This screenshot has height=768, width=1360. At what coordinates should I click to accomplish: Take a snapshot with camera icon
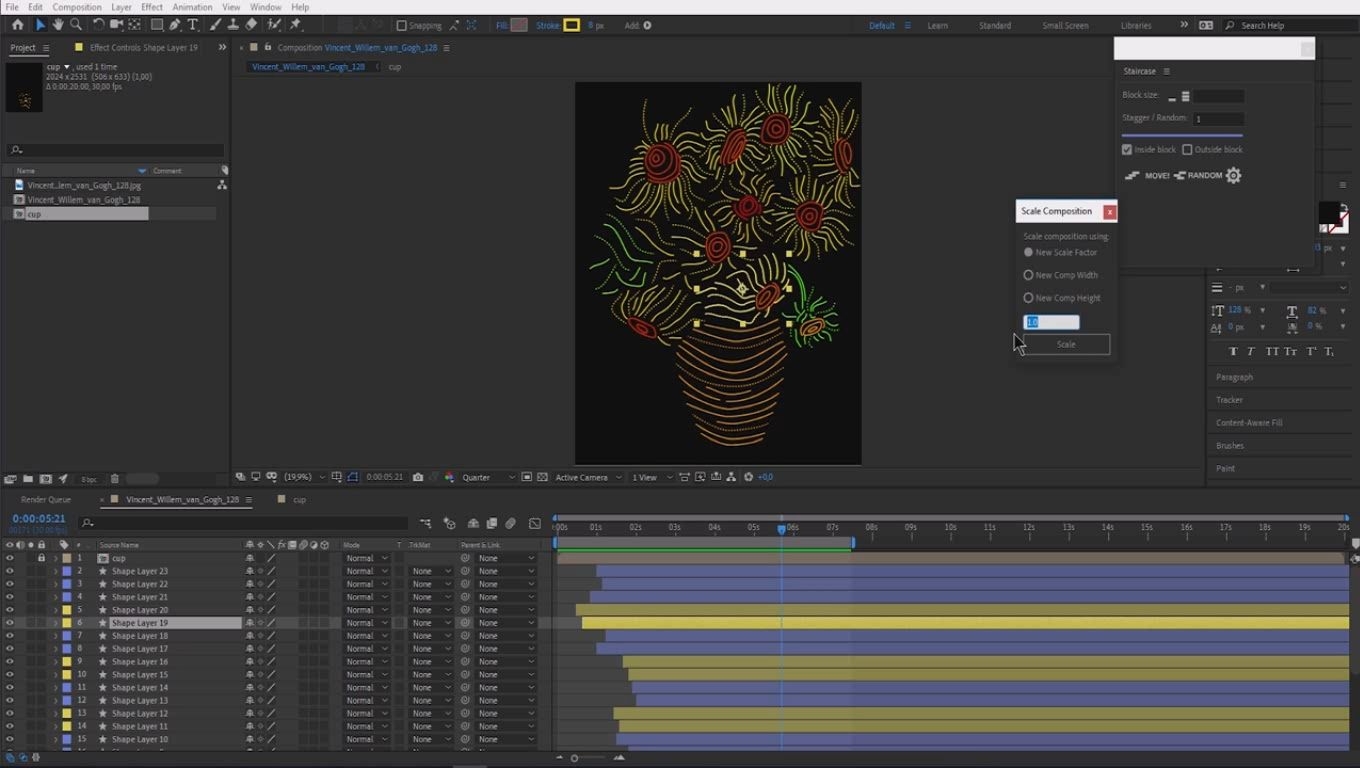pyautogui.click(x=418, y=478)
